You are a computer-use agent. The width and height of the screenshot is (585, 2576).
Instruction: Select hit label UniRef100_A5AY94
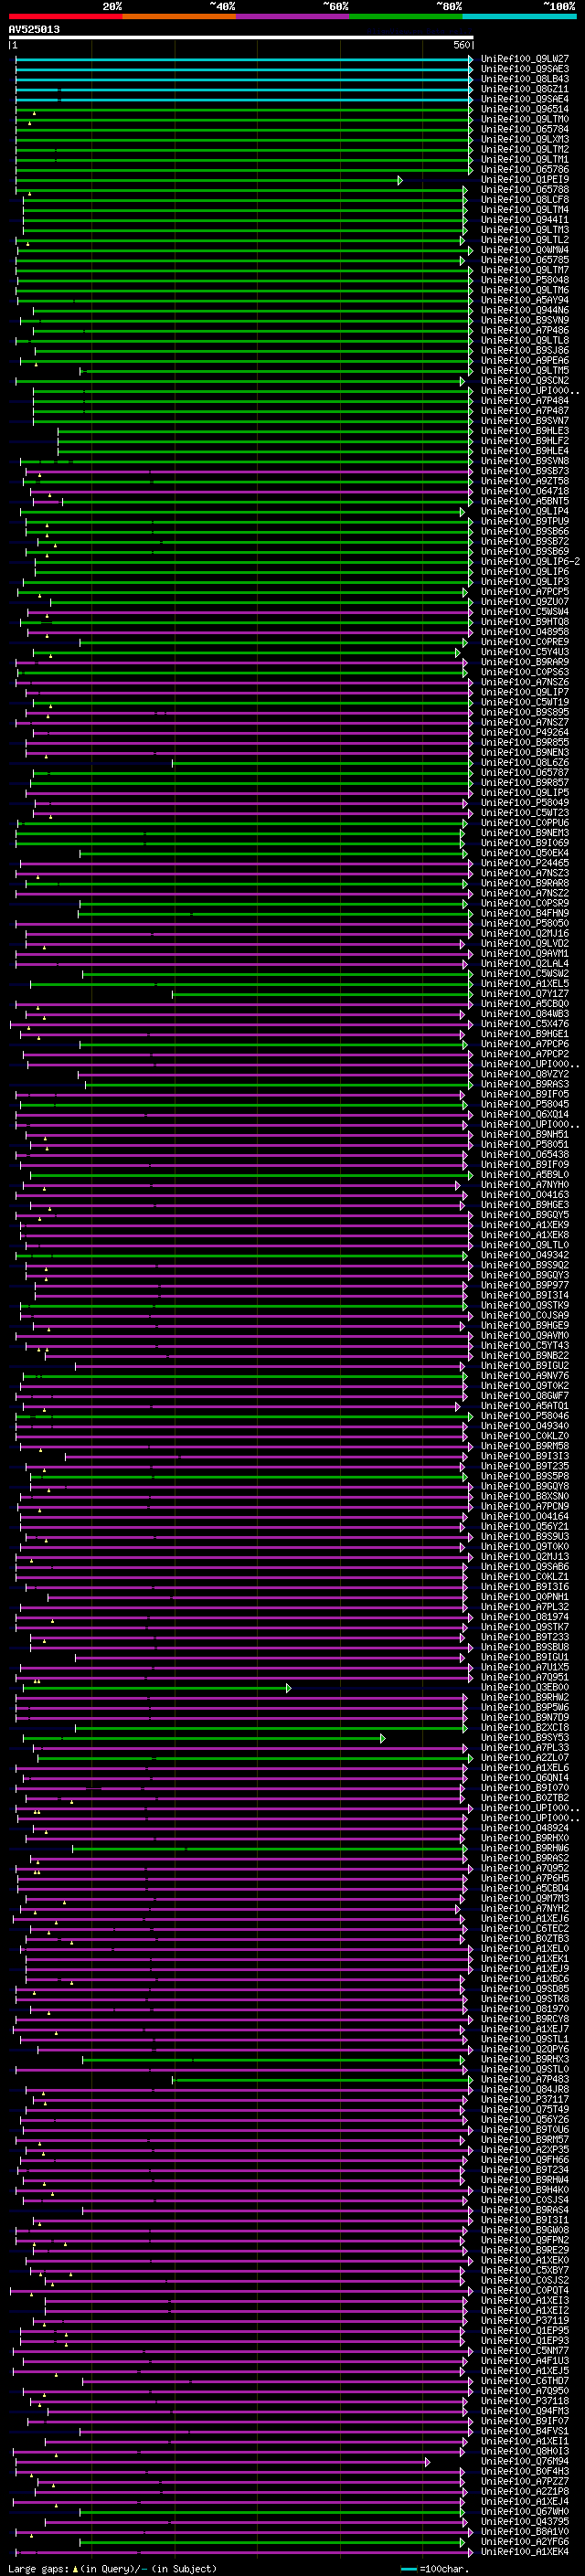[525, 301]
